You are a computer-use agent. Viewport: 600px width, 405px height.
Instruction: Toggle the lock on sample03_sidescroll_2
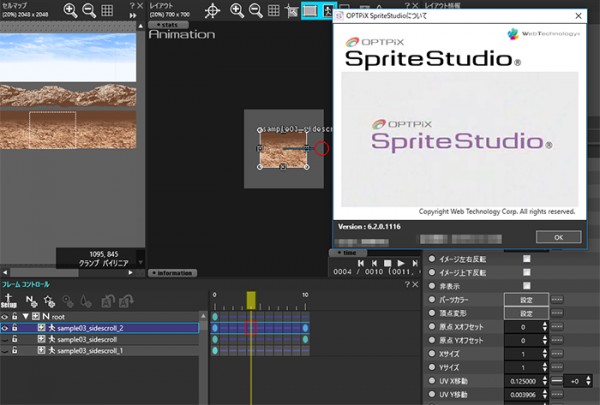[14, 328]
